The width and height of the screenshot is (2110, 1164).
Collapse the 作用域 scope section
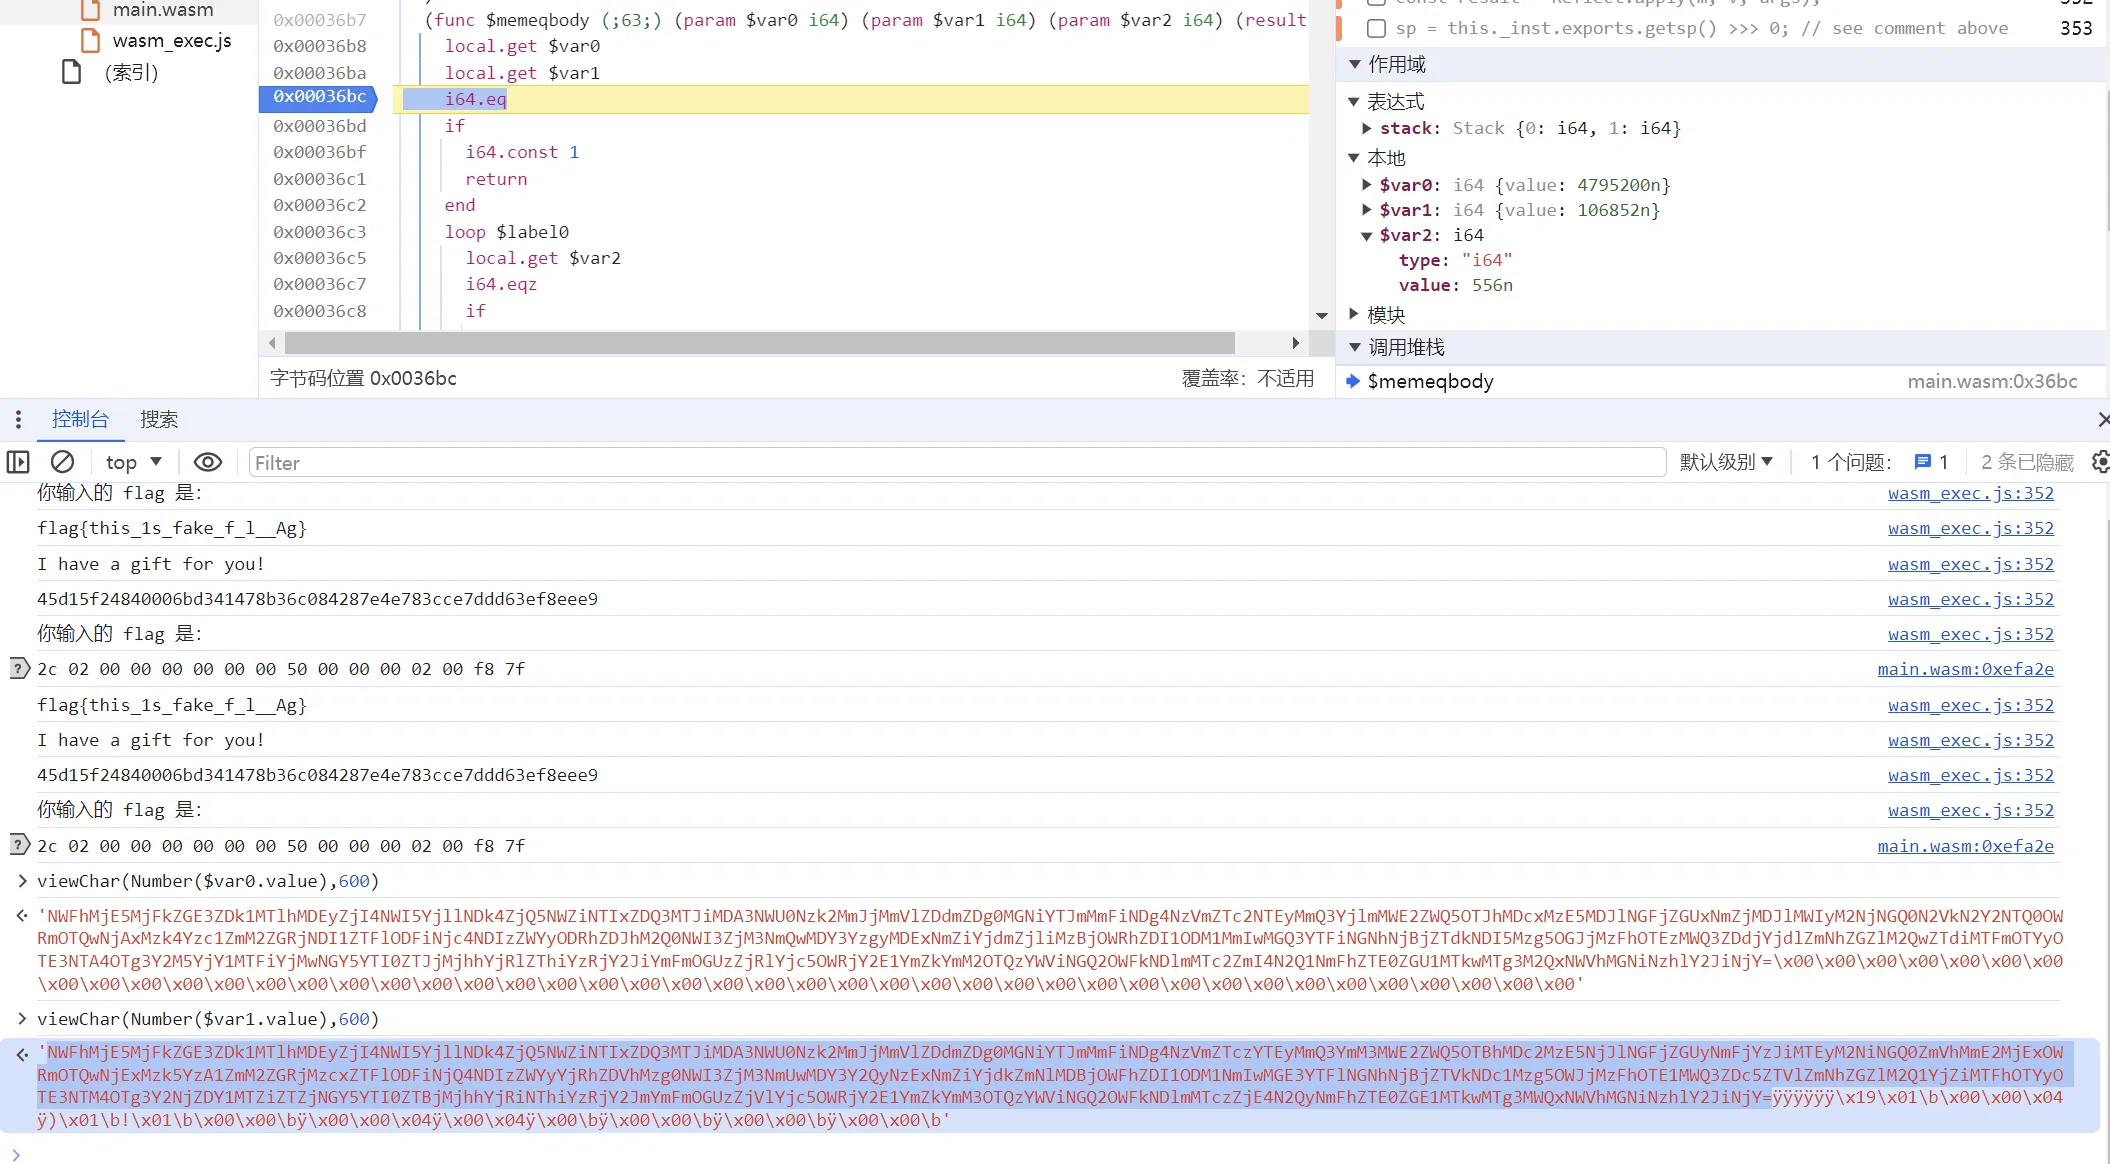click(x=1355, y=64)
